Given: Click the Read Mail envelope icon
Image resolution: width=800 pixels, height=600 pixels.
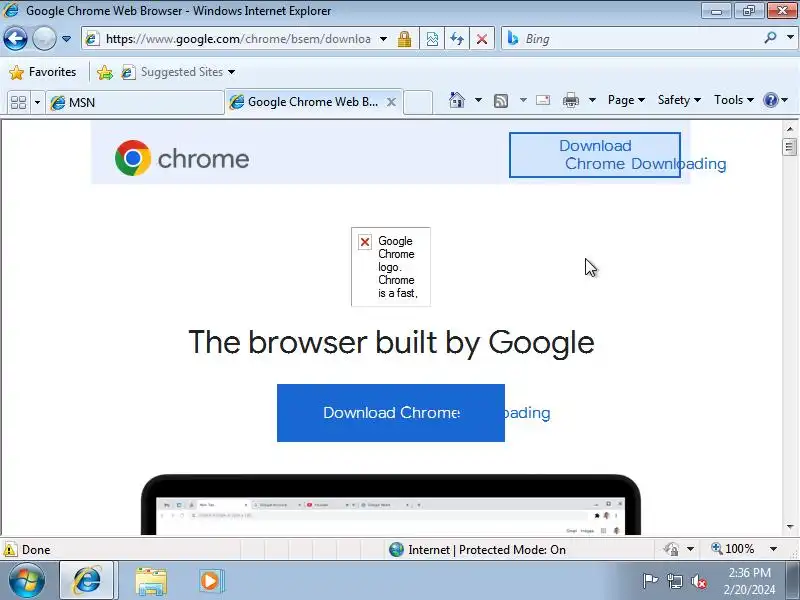Looking at the screenshot, I should (543, 100).
